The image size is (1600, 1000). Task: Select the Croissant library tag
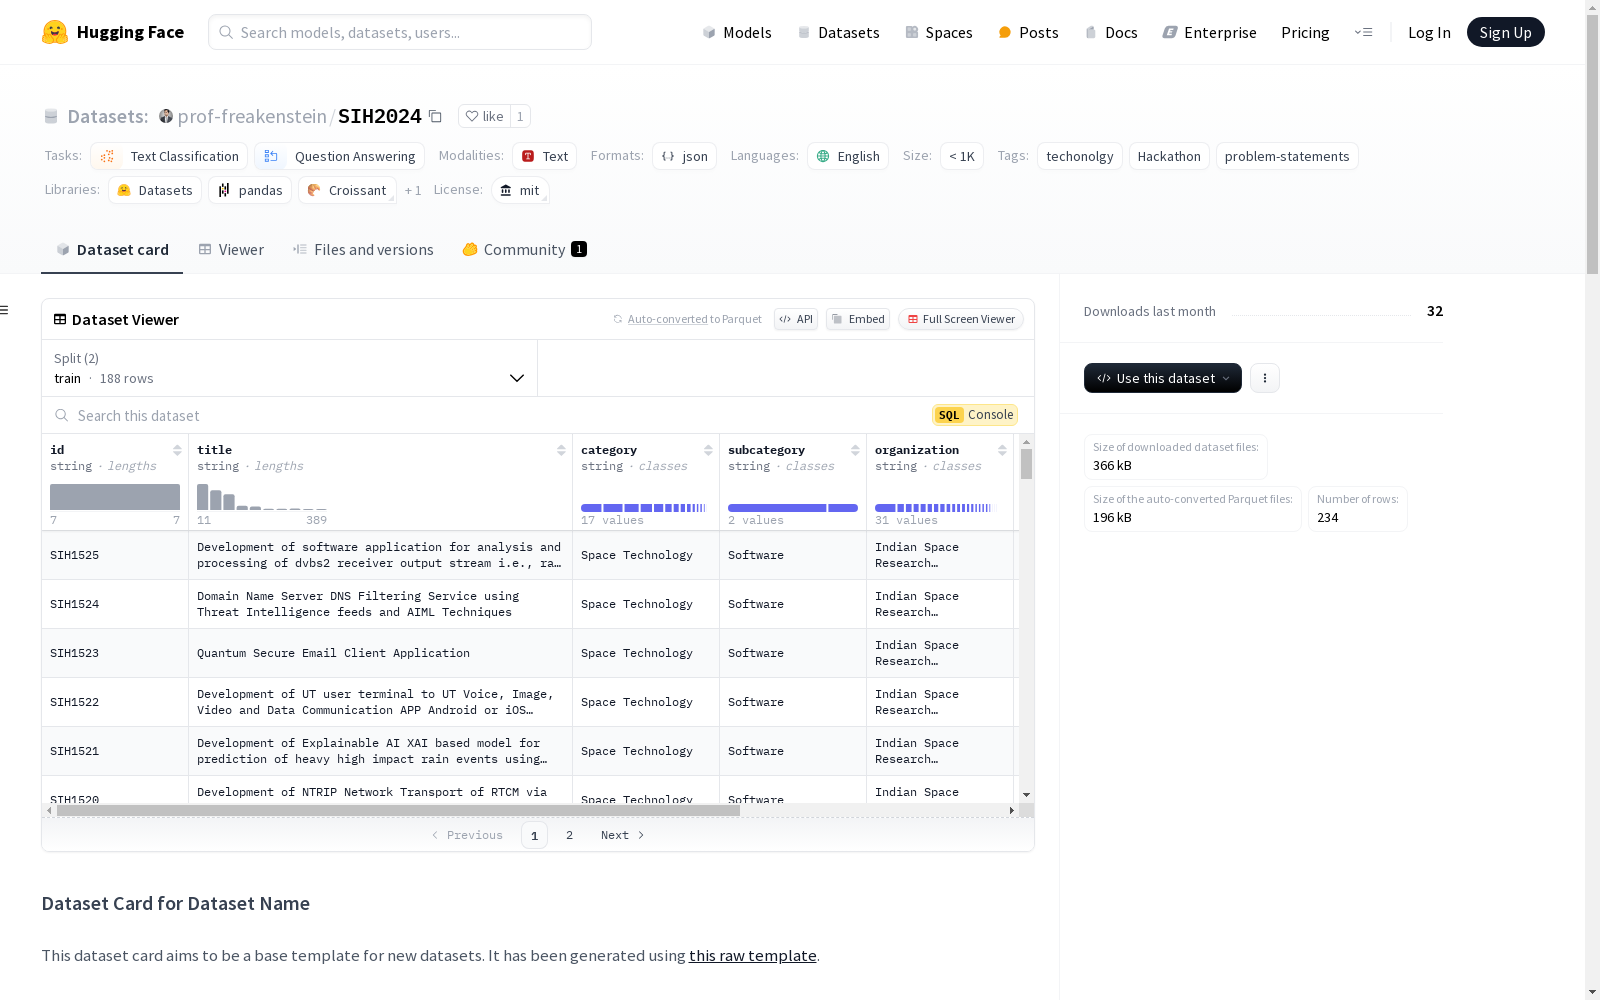point(347,190)
